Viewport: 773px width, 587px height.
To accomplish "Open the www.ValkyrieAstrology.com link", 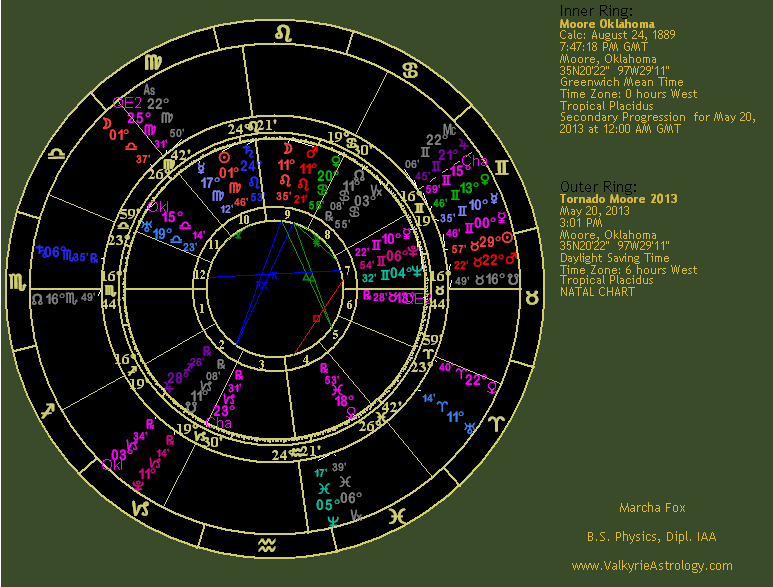I will point(651,566).
